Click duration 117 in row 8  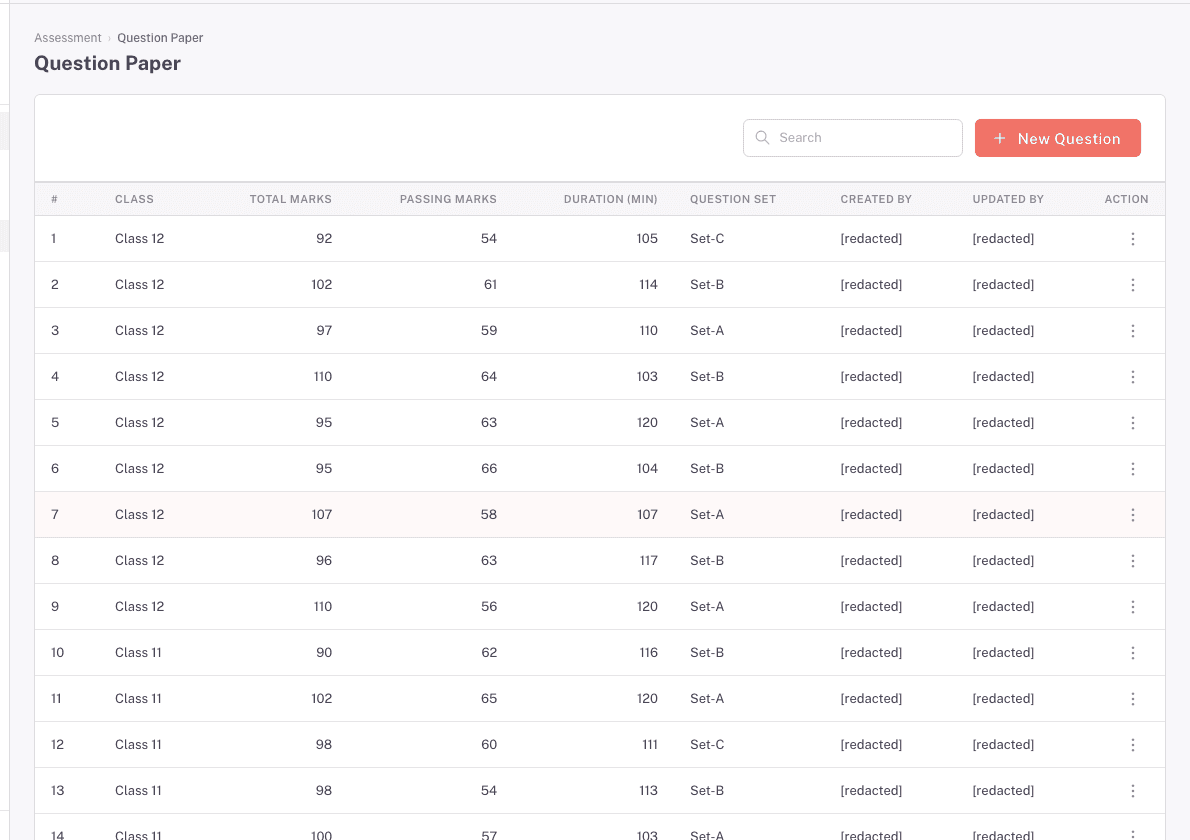pyautogui.click(x=648, y=561)
